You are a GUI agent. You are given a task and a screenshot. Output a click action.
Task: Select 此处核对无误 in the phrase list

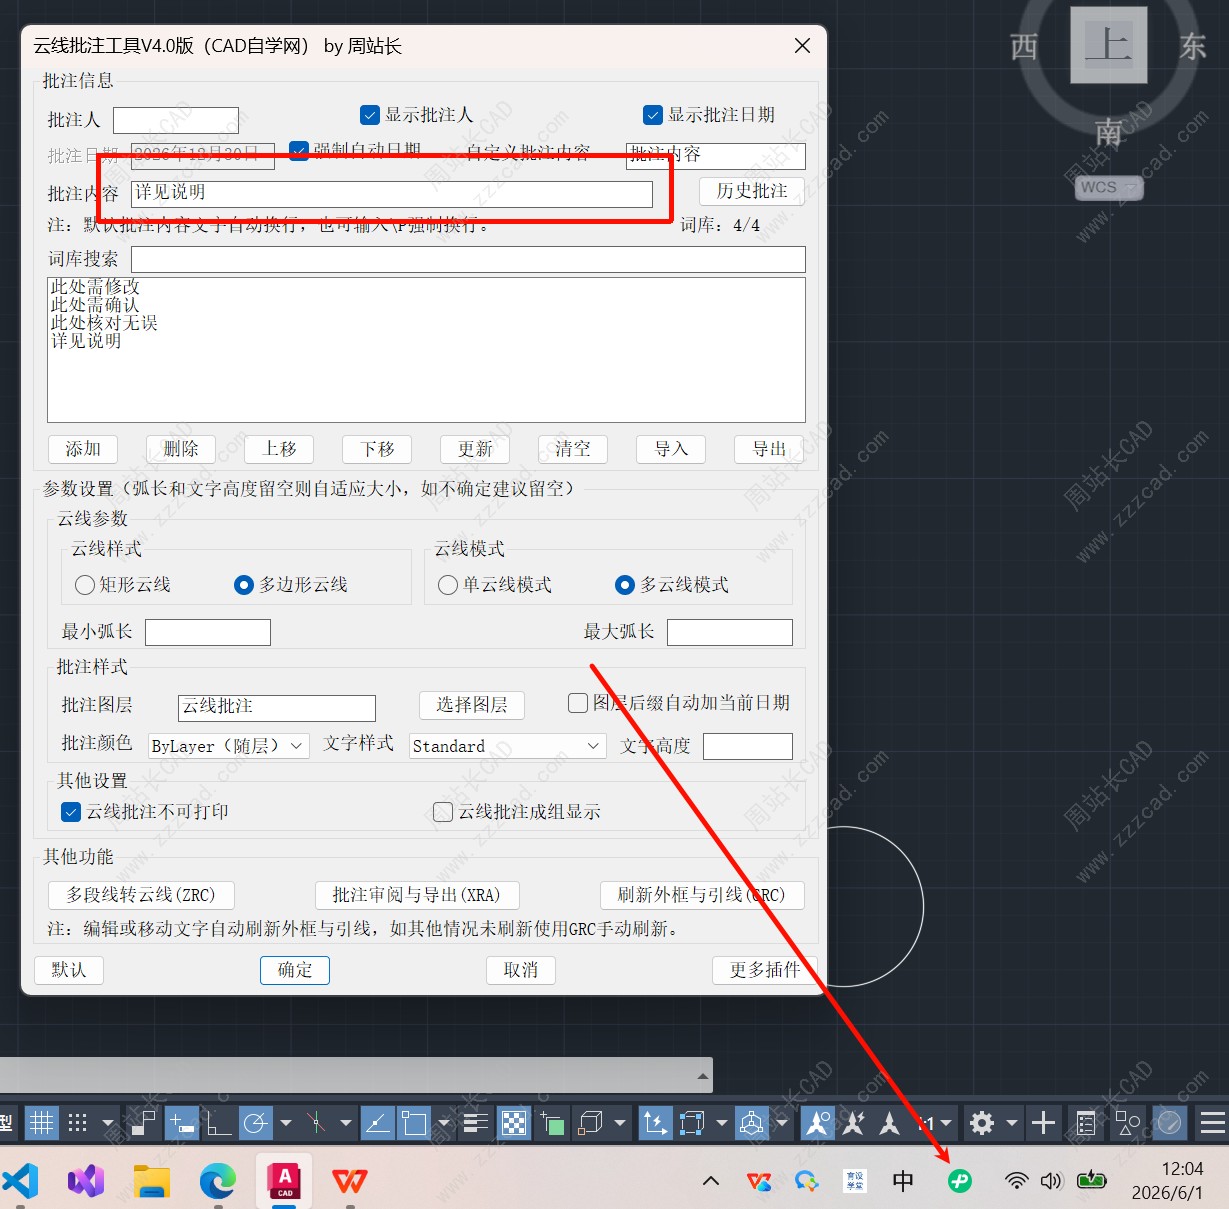click(104, 323)
